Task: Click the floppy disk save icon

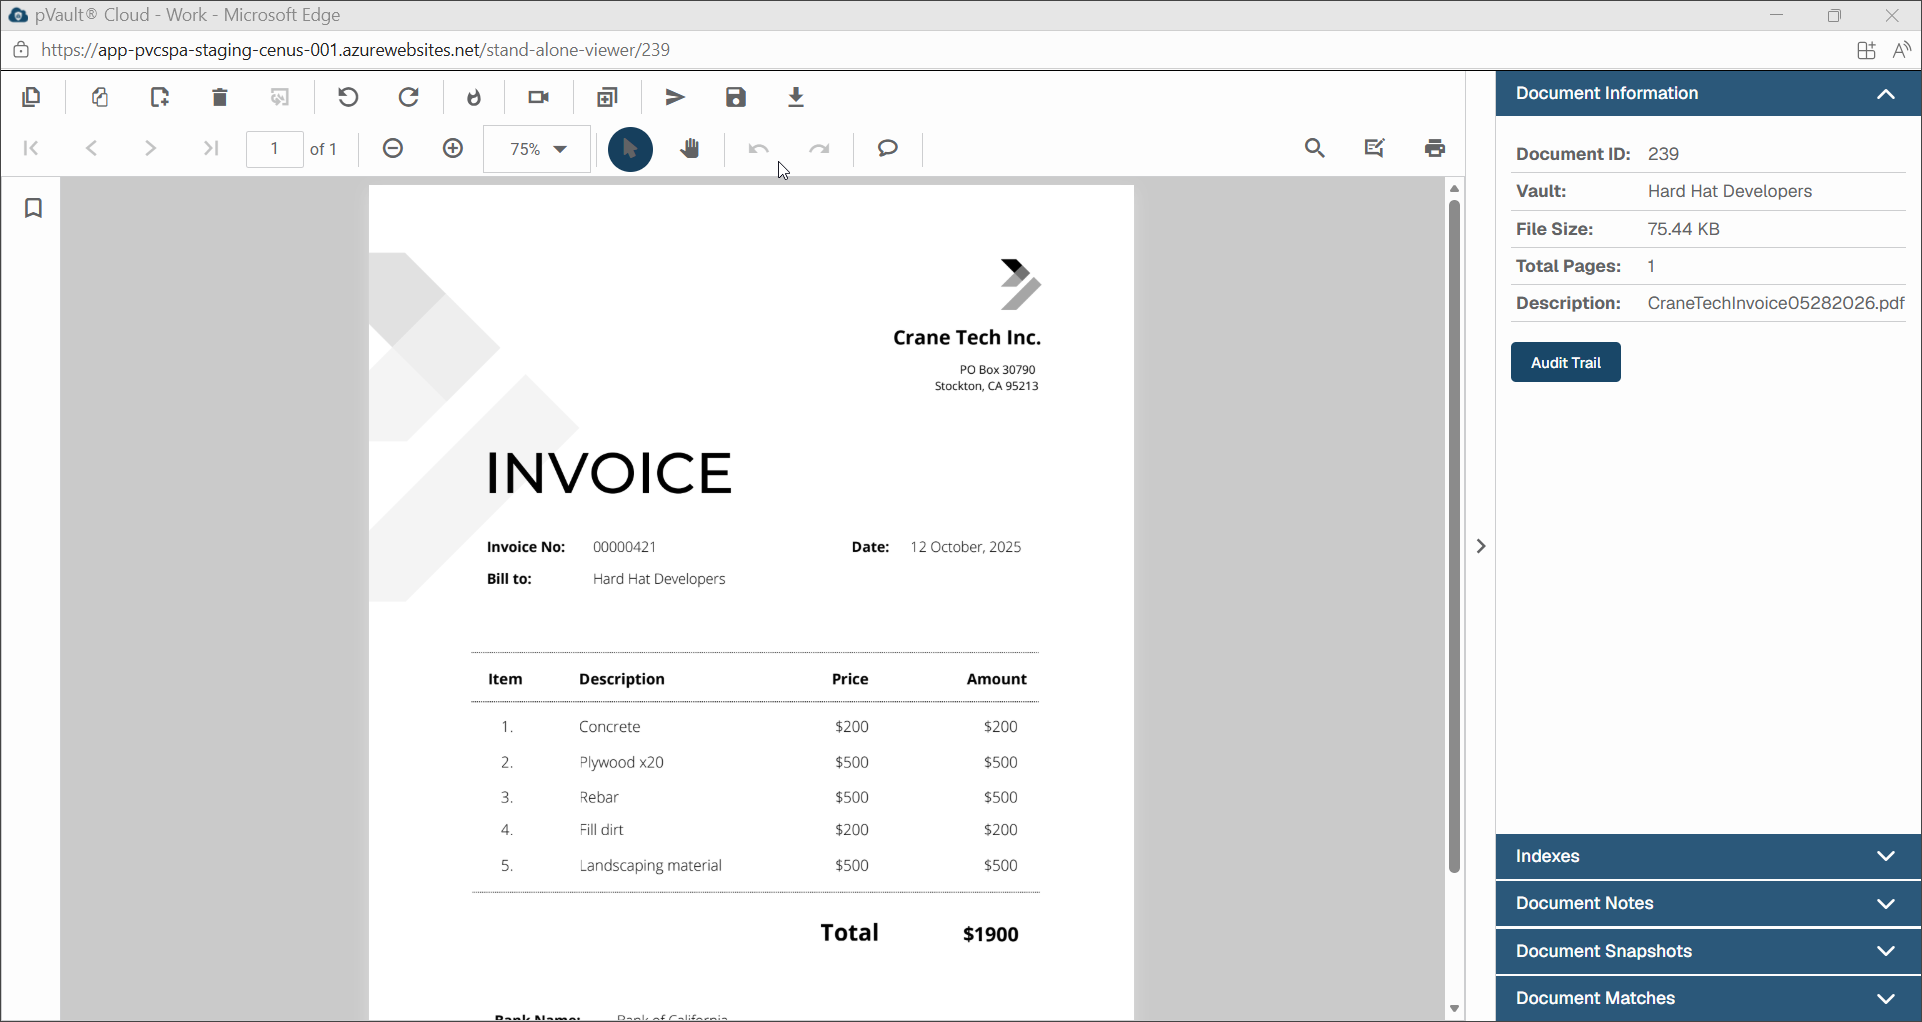Action: click(x=736, y=97)
